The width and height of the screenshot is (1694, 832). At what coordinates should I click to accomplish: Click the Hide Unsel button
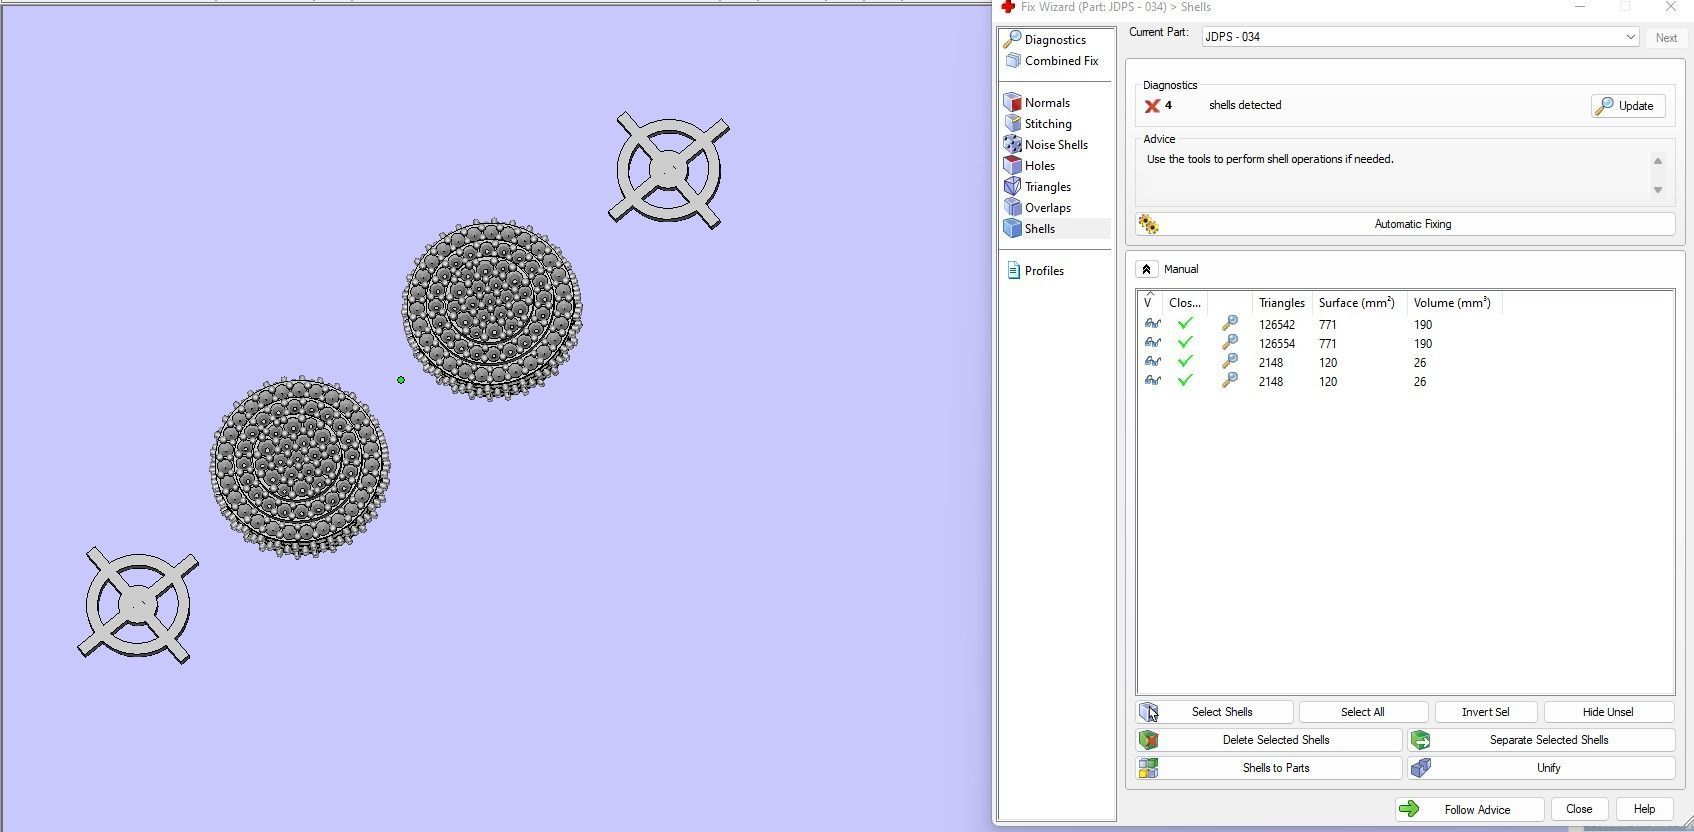(1608, 712)
